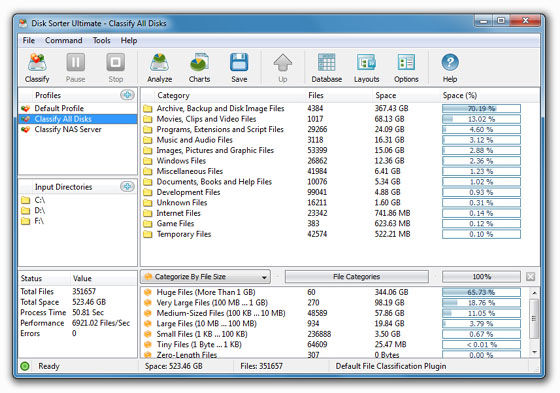Click the Huge Files category icon

pyautogui.click(x=148, y=292)
